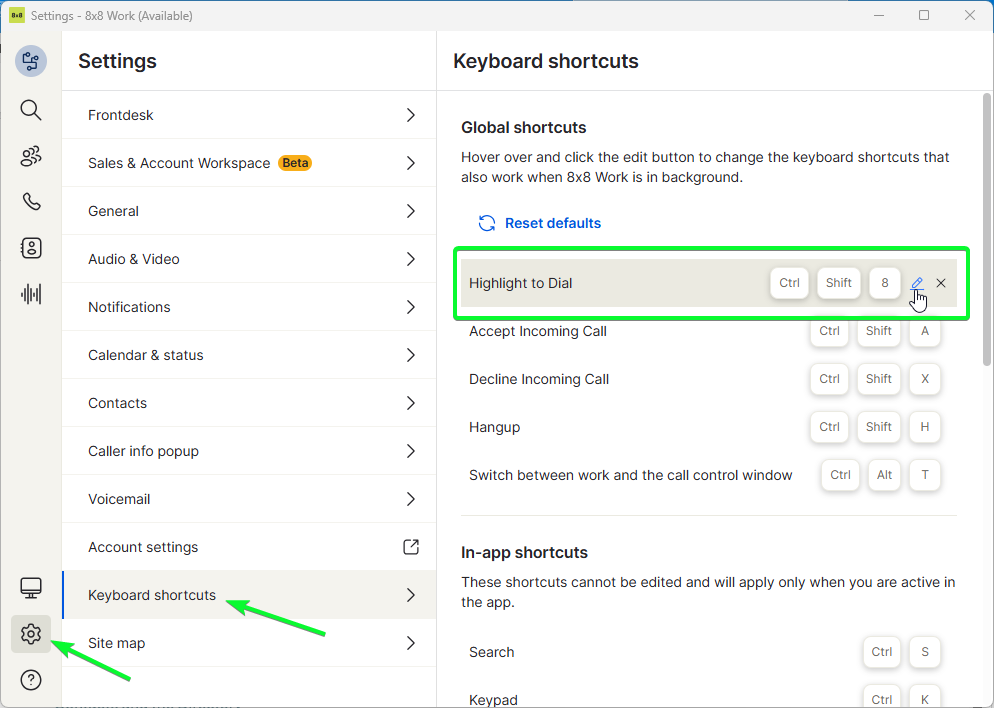Image resolution: width=994 pixels, height=708 pixels.
Task: Expand the Contacts settings chevron
Action: (411, 403)
